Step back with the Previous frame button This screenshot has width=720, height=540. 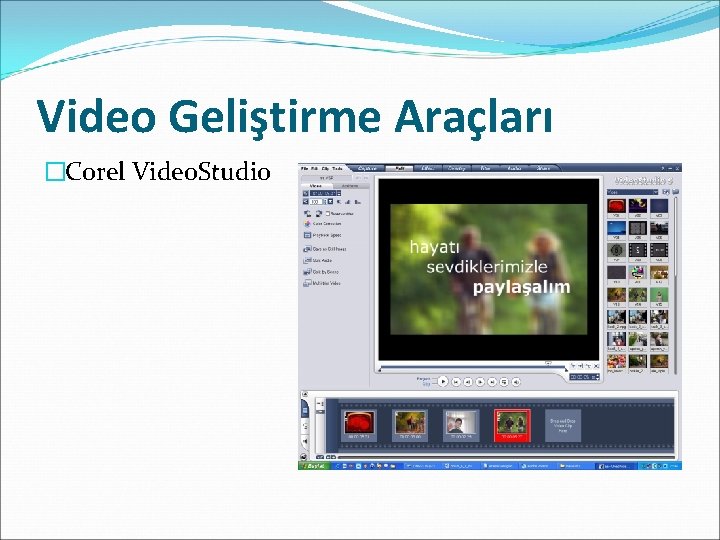468,382
